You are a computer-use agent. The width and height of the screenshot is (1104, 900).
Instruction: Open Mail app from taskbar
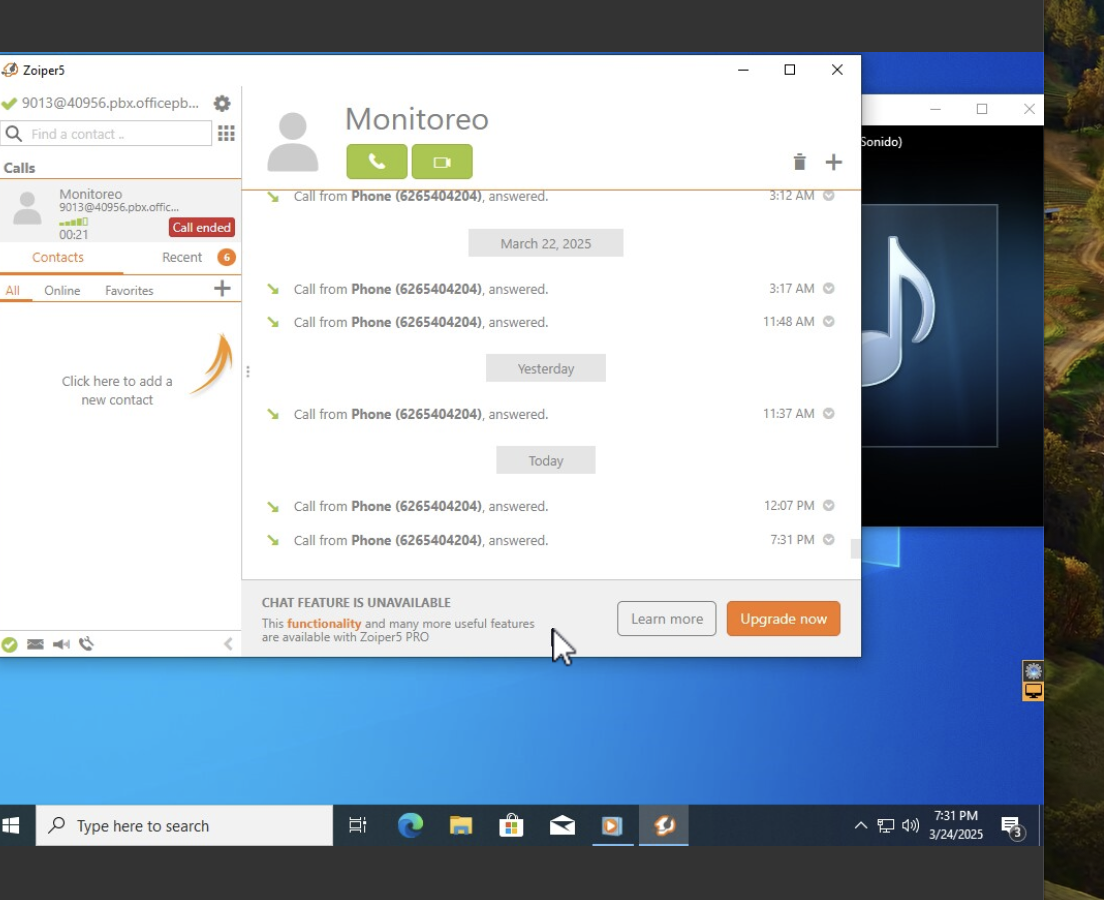(x=562, y=825)
